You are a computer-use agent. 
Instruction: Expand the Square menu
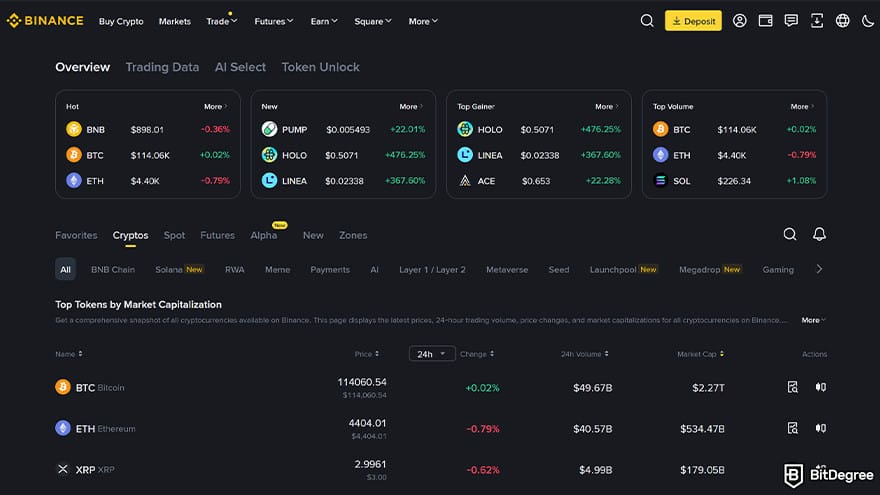(373, 21)
